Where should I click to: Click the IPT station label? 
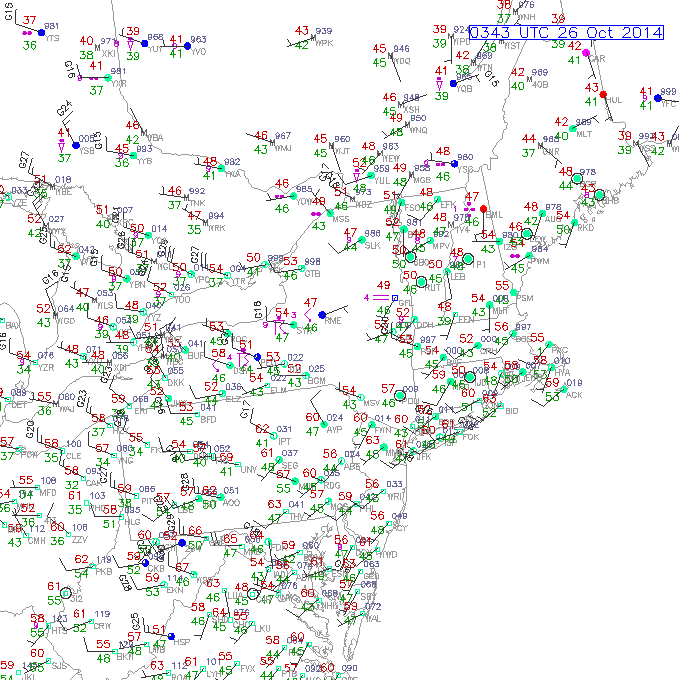click(x=284, y=441)
